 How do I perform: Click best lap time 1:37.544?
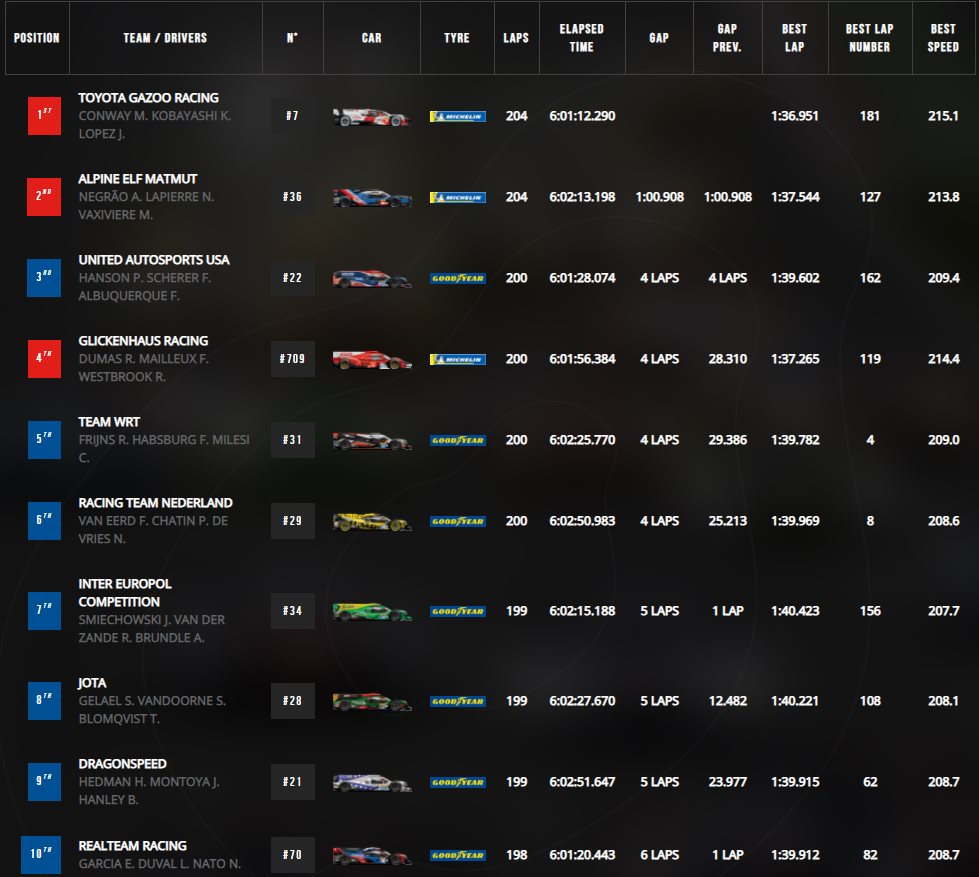[x=795, y=197]
